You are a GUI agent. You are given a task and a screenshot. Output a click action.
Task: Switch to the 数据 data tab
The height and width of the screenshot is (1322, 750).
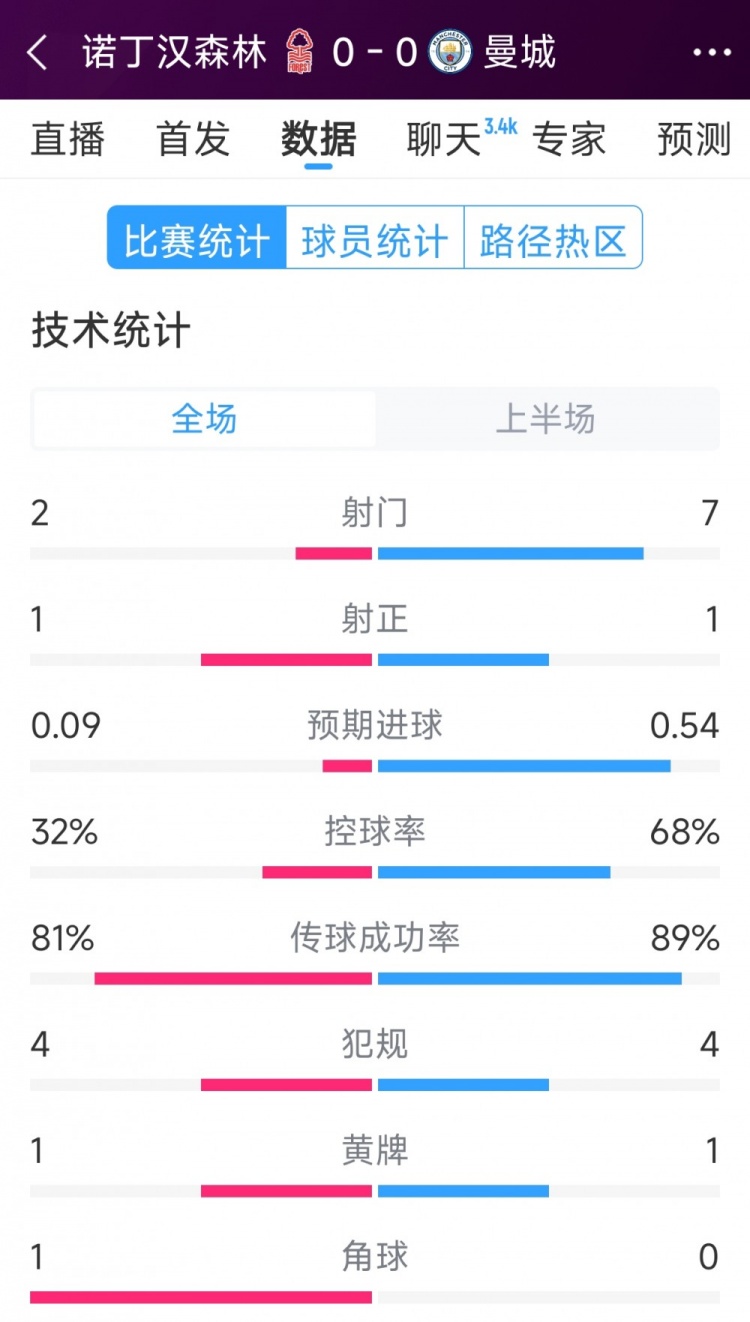pyautogui.click(x=316, y=140)
